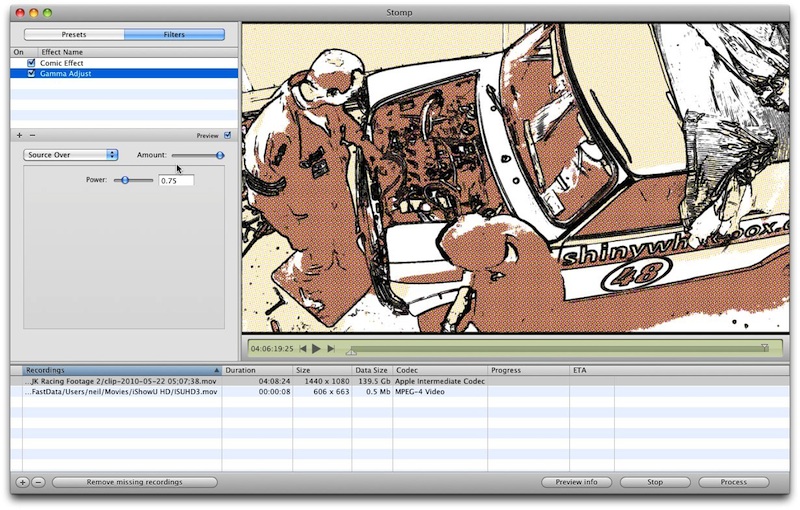Click the remove recording minus button
This screenshot has width=800, height=510.
(x=38, y=482)
